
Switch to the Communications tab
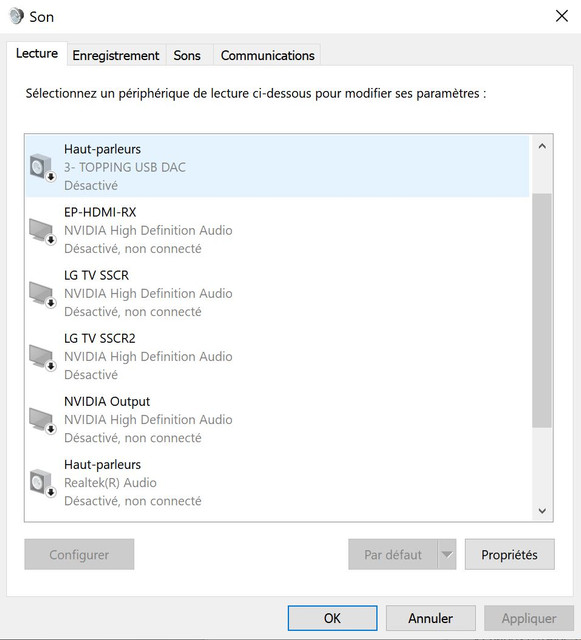pyautogui.click(x=267, y=56)
